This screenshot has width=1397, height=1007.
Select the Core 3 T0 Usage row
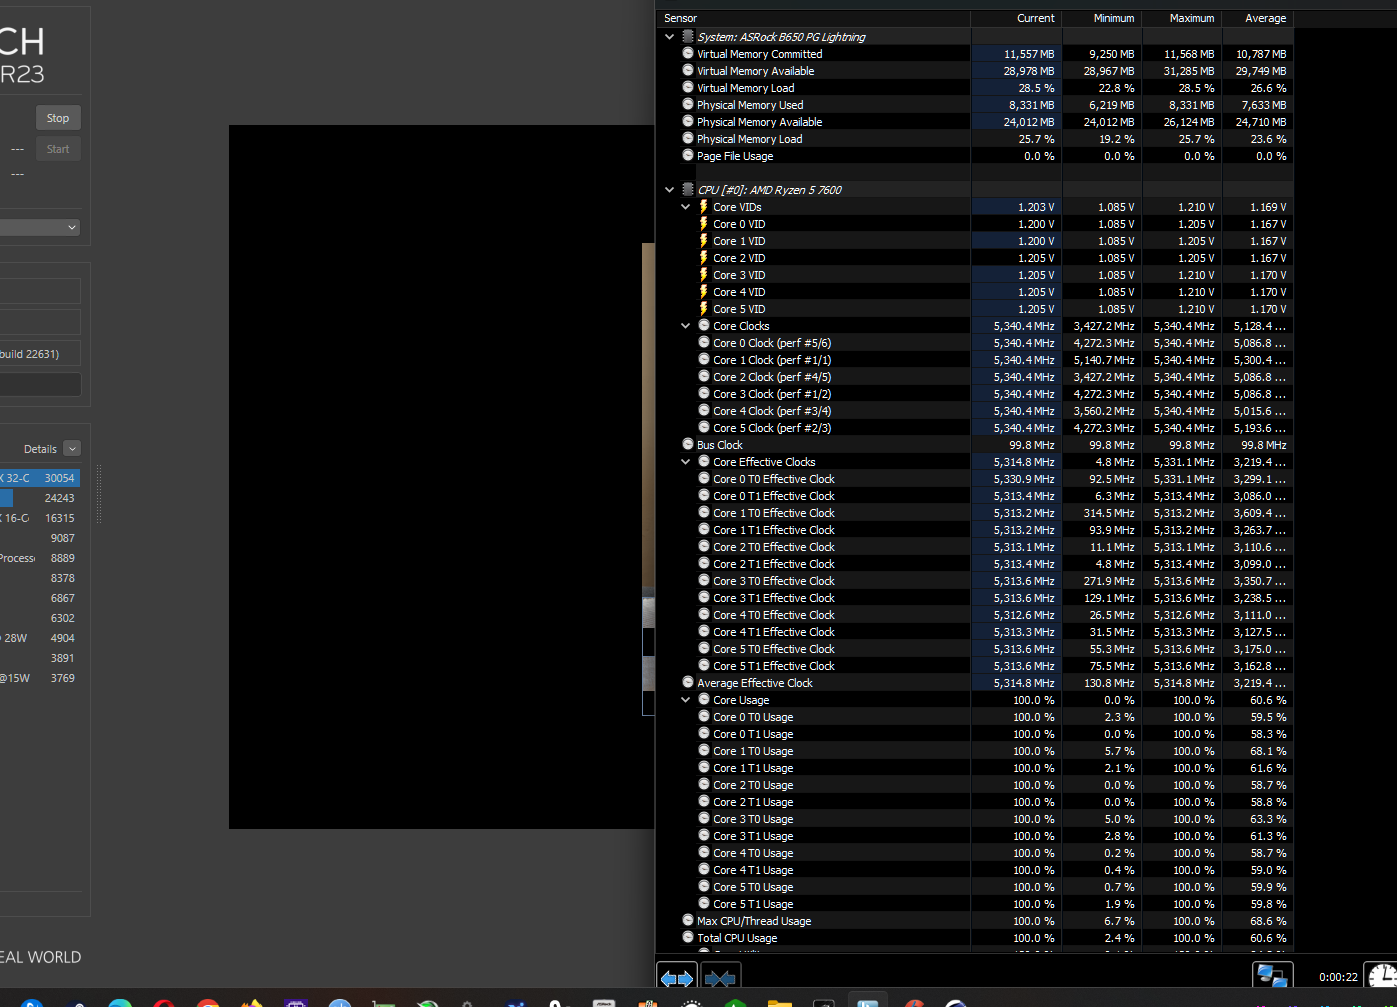point(976,819)
